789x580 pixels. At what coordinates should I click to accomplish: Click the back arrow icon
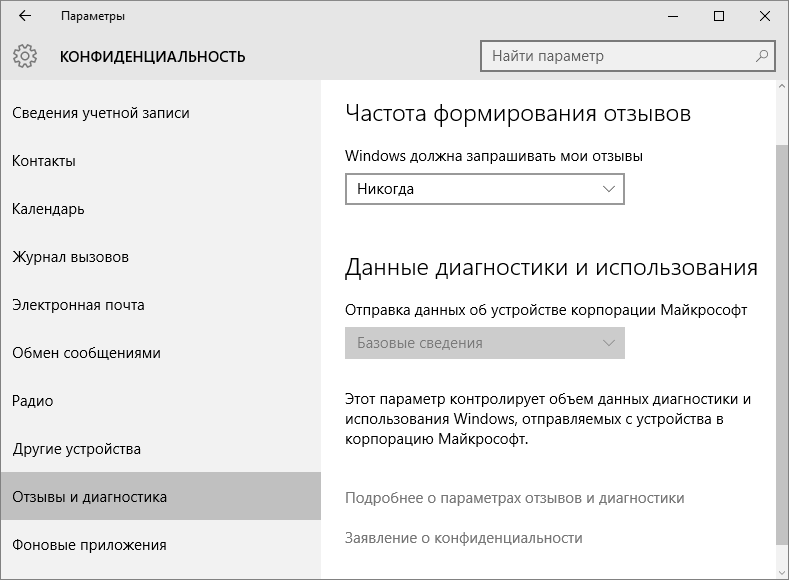coord(25,16)
